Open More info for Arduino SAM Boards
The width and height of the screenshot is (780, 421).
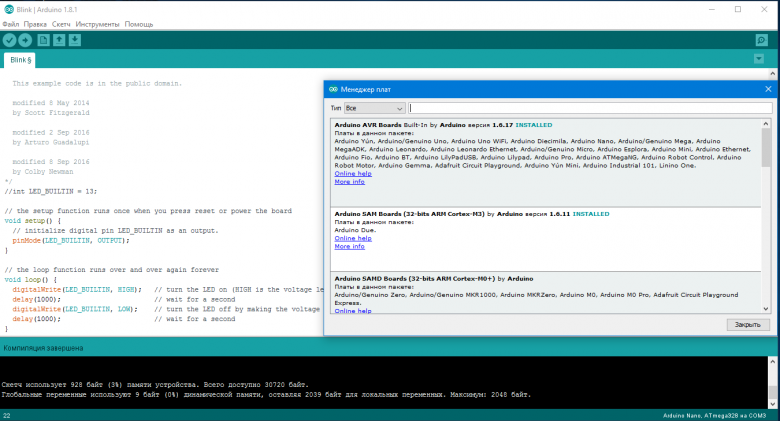click(x=350, y=246)
